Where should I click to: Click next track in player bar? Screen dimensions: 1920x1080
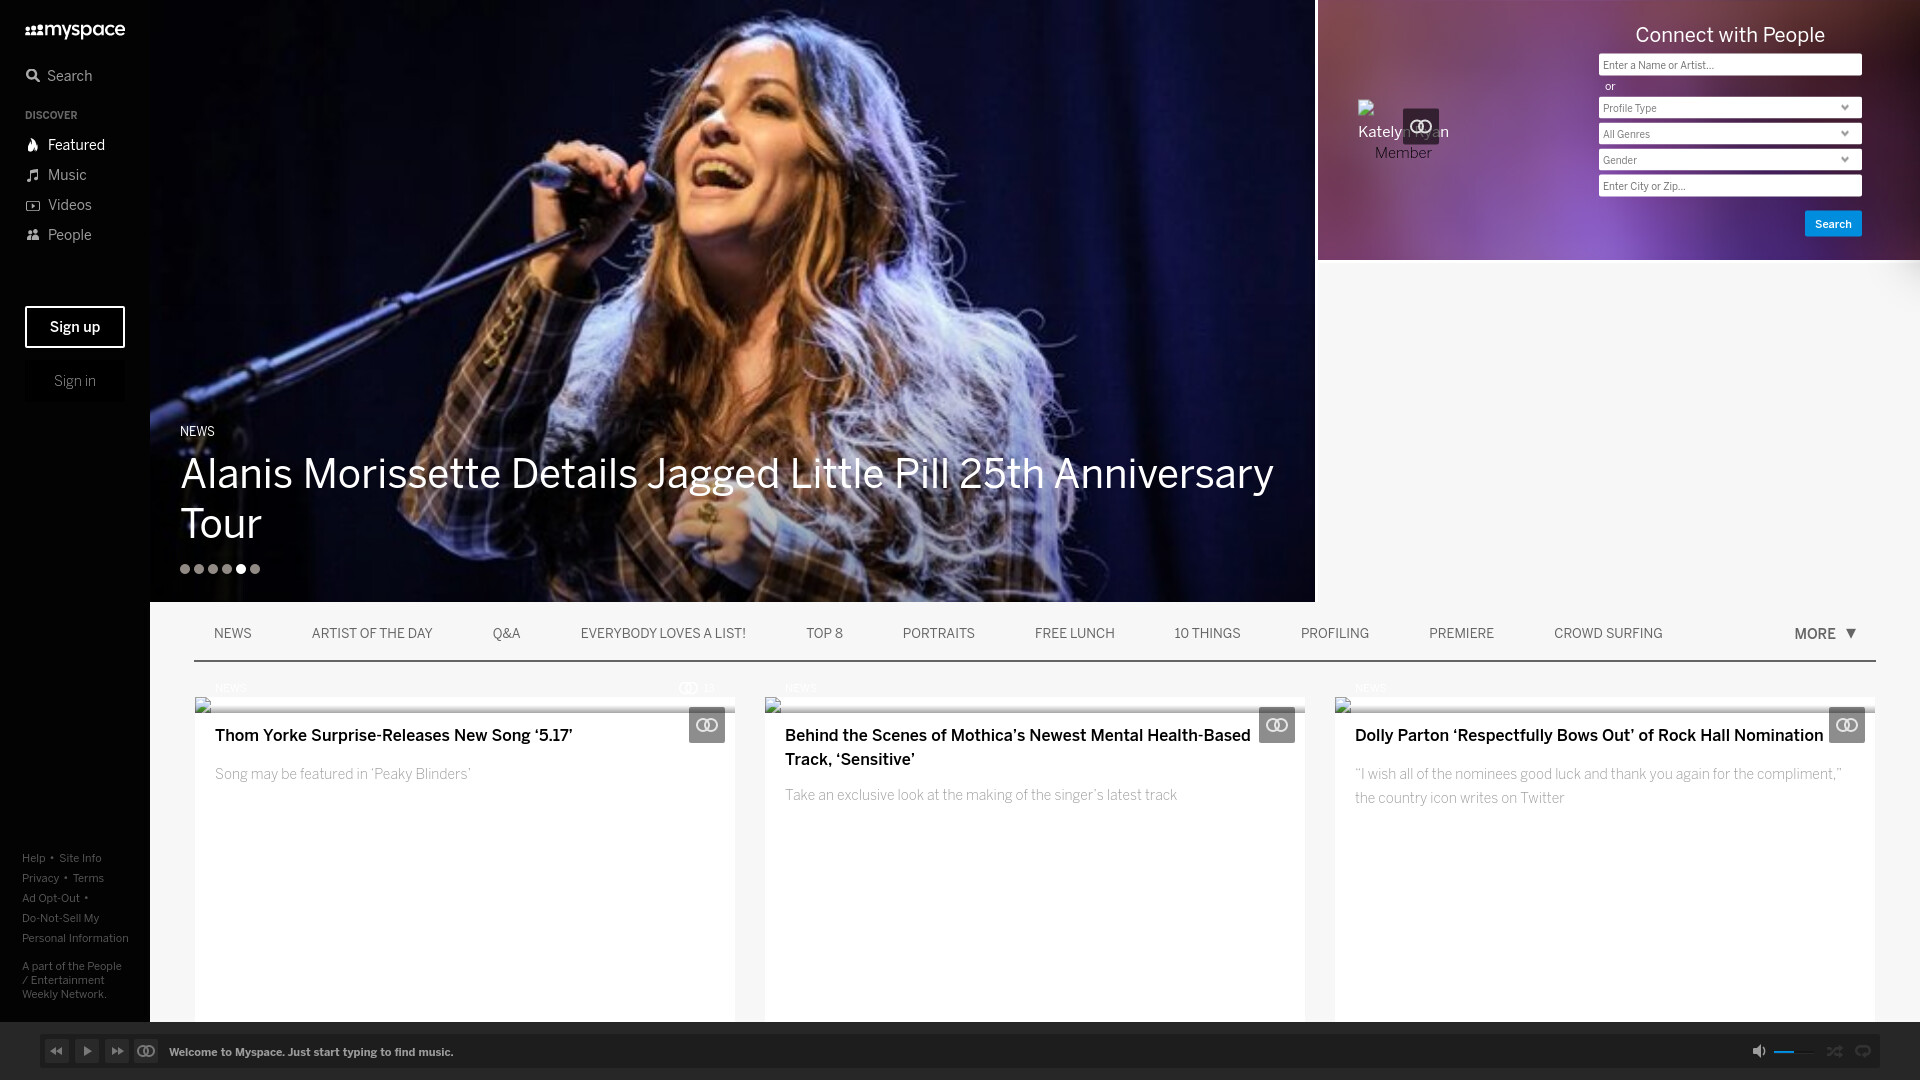click(117, 1051)
